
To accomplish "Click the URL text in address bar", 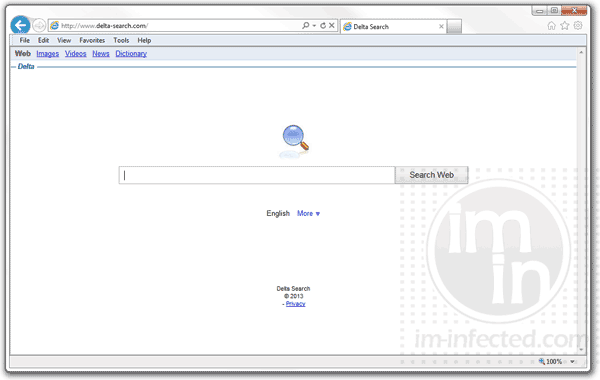I will click(x=104, y=26).
